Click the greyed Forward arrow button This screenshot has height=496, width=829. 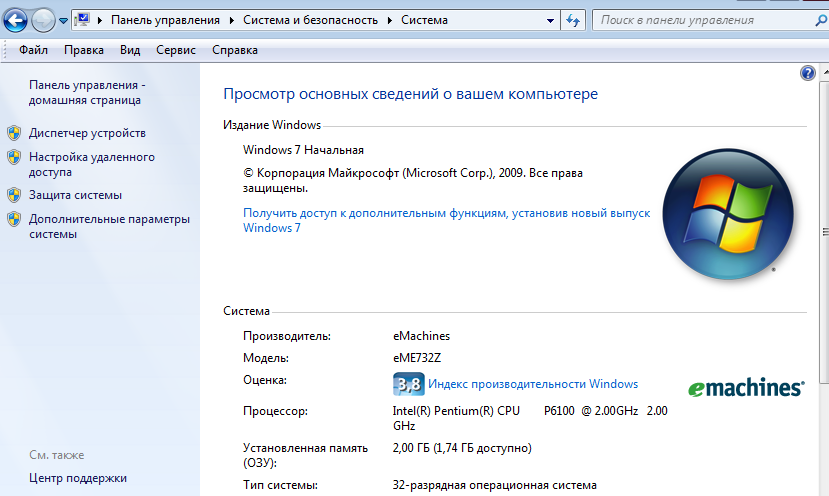43,21
